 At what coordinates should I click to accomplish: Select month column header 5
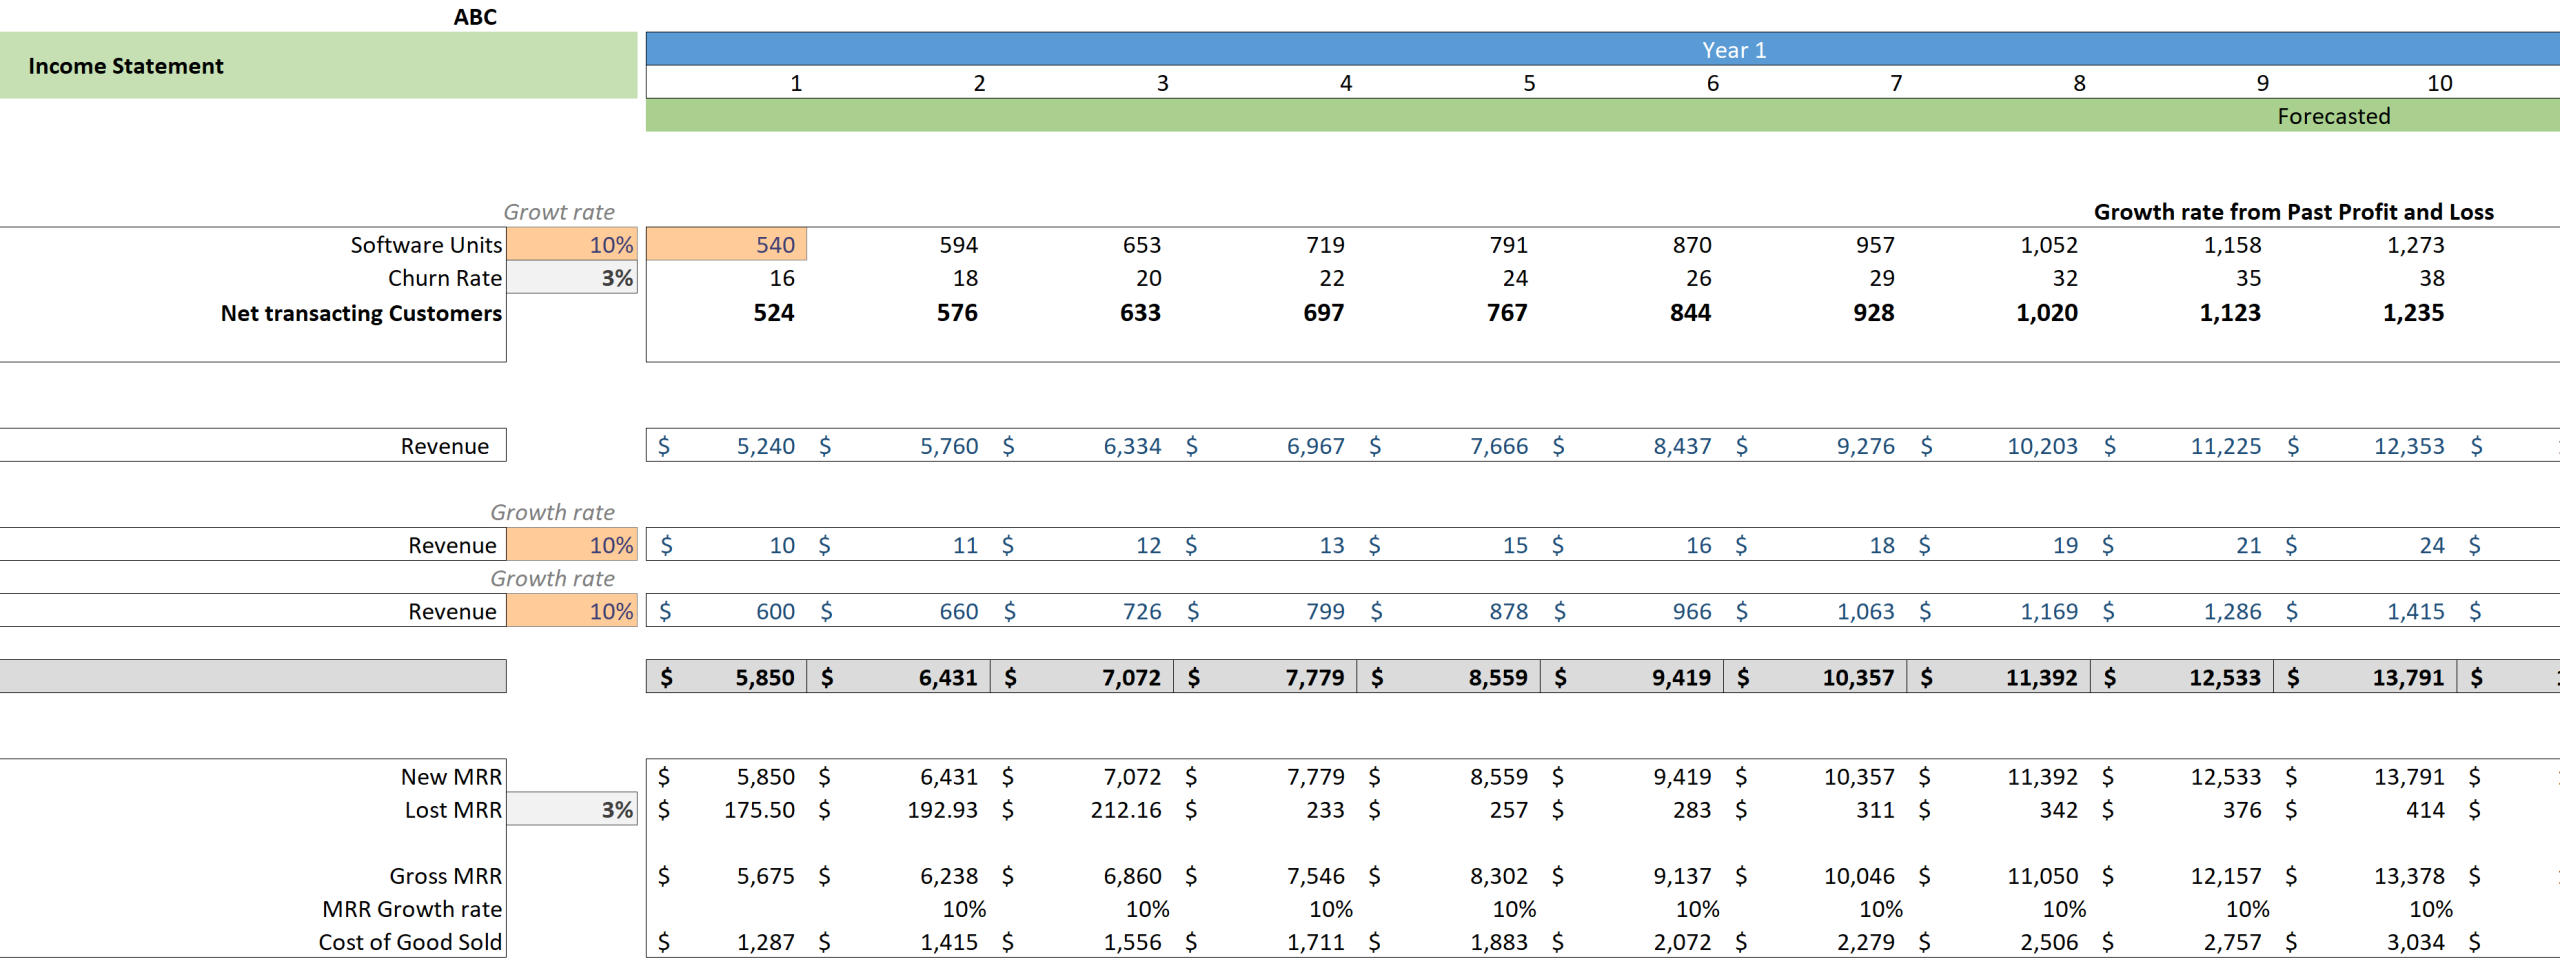tap(1529, 83)
